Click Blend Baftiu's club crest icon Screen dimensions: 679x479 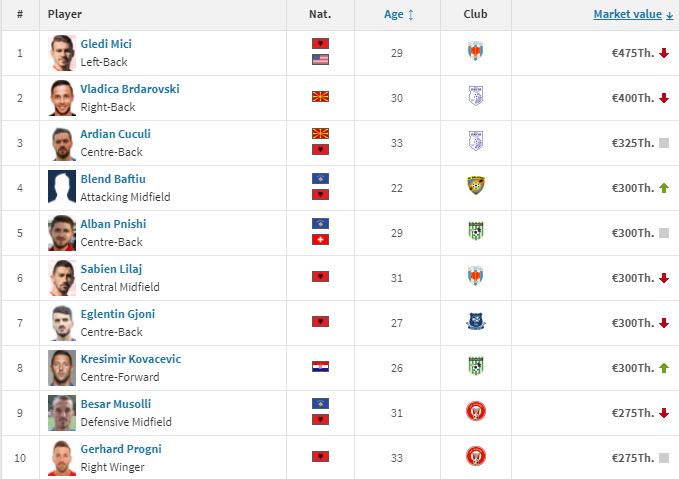click(476, 187)
